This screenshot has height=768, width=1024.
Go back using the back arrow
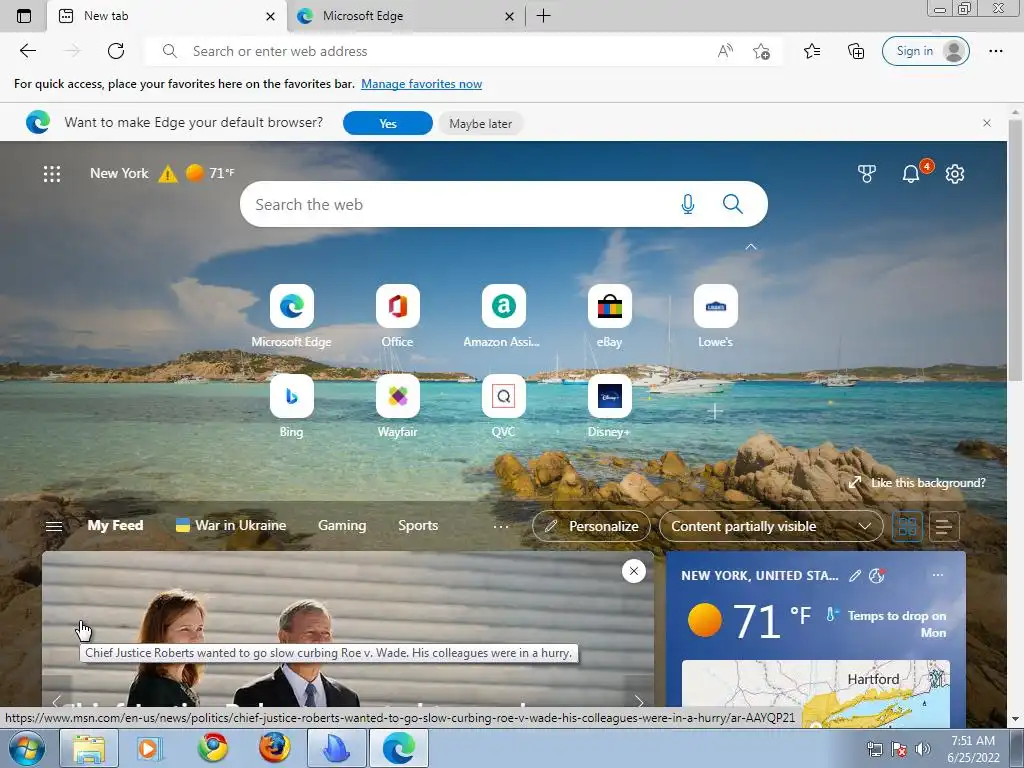pos(27,51)
